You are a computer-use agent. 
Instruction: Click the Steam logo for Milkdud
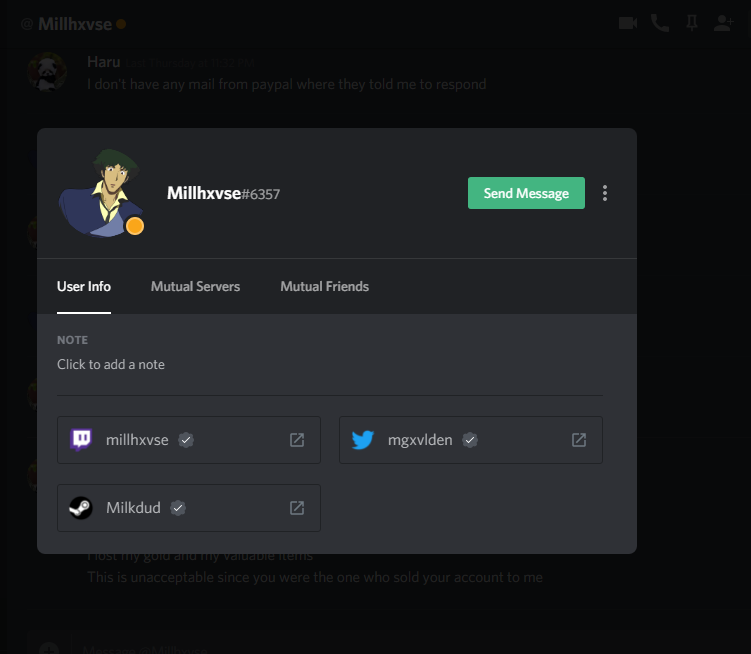(x=81, y=508)
